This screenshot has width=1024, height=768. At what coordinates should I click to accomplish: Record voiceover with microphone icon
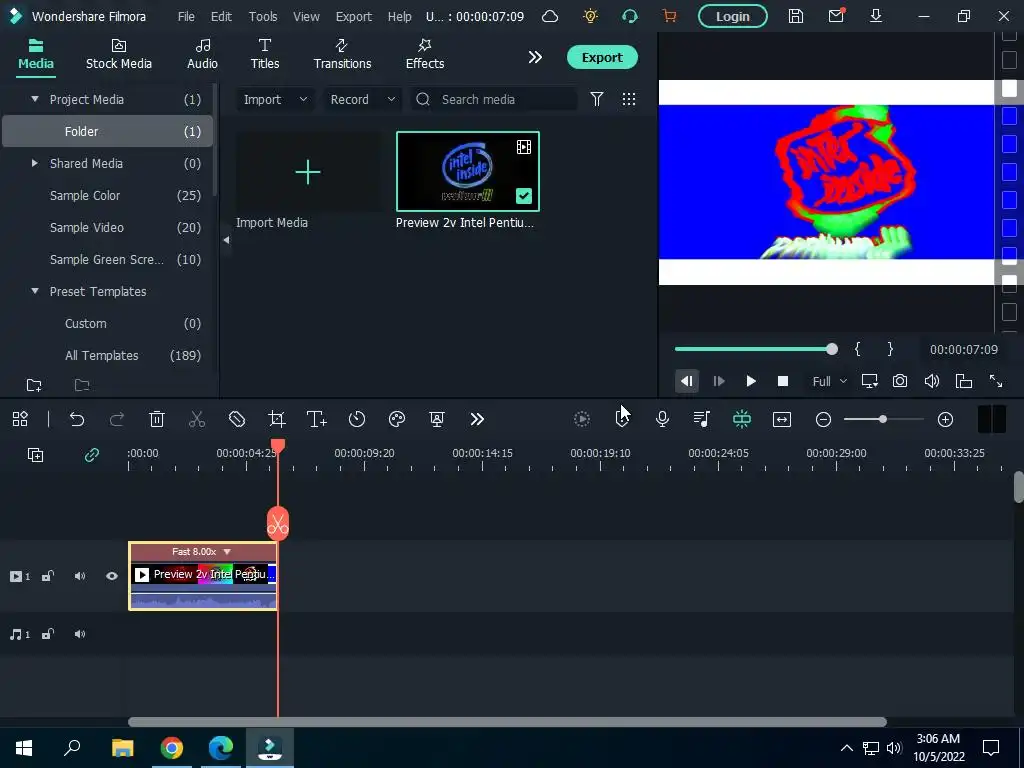(x=662, y=419)
